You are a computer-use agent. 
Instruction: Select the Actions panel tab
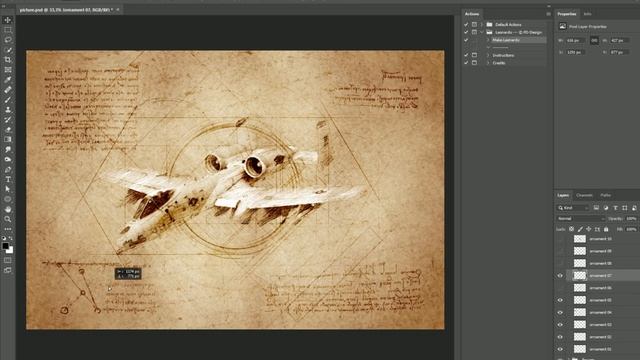coord(472,14)
